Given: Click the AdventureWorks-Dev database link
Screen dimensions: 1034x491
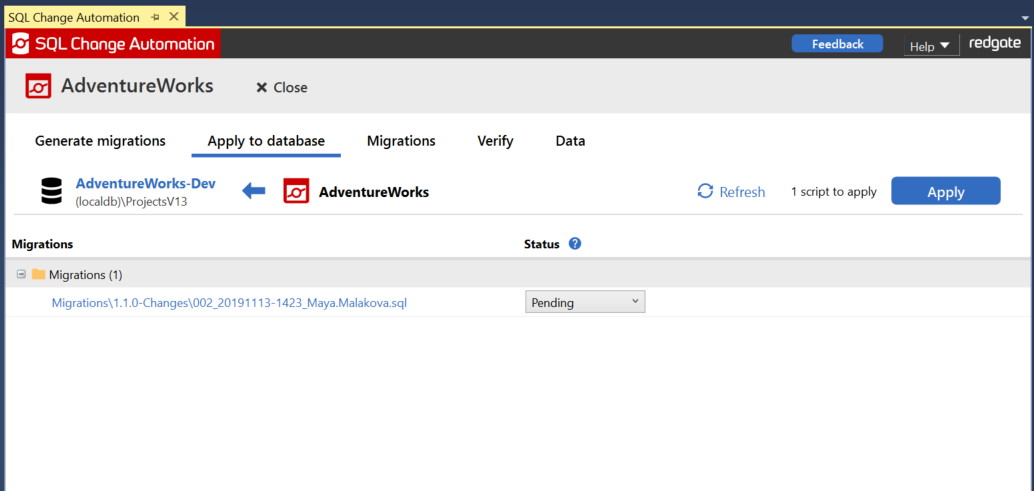Looking at the screenshot, I should pos(145,184).
